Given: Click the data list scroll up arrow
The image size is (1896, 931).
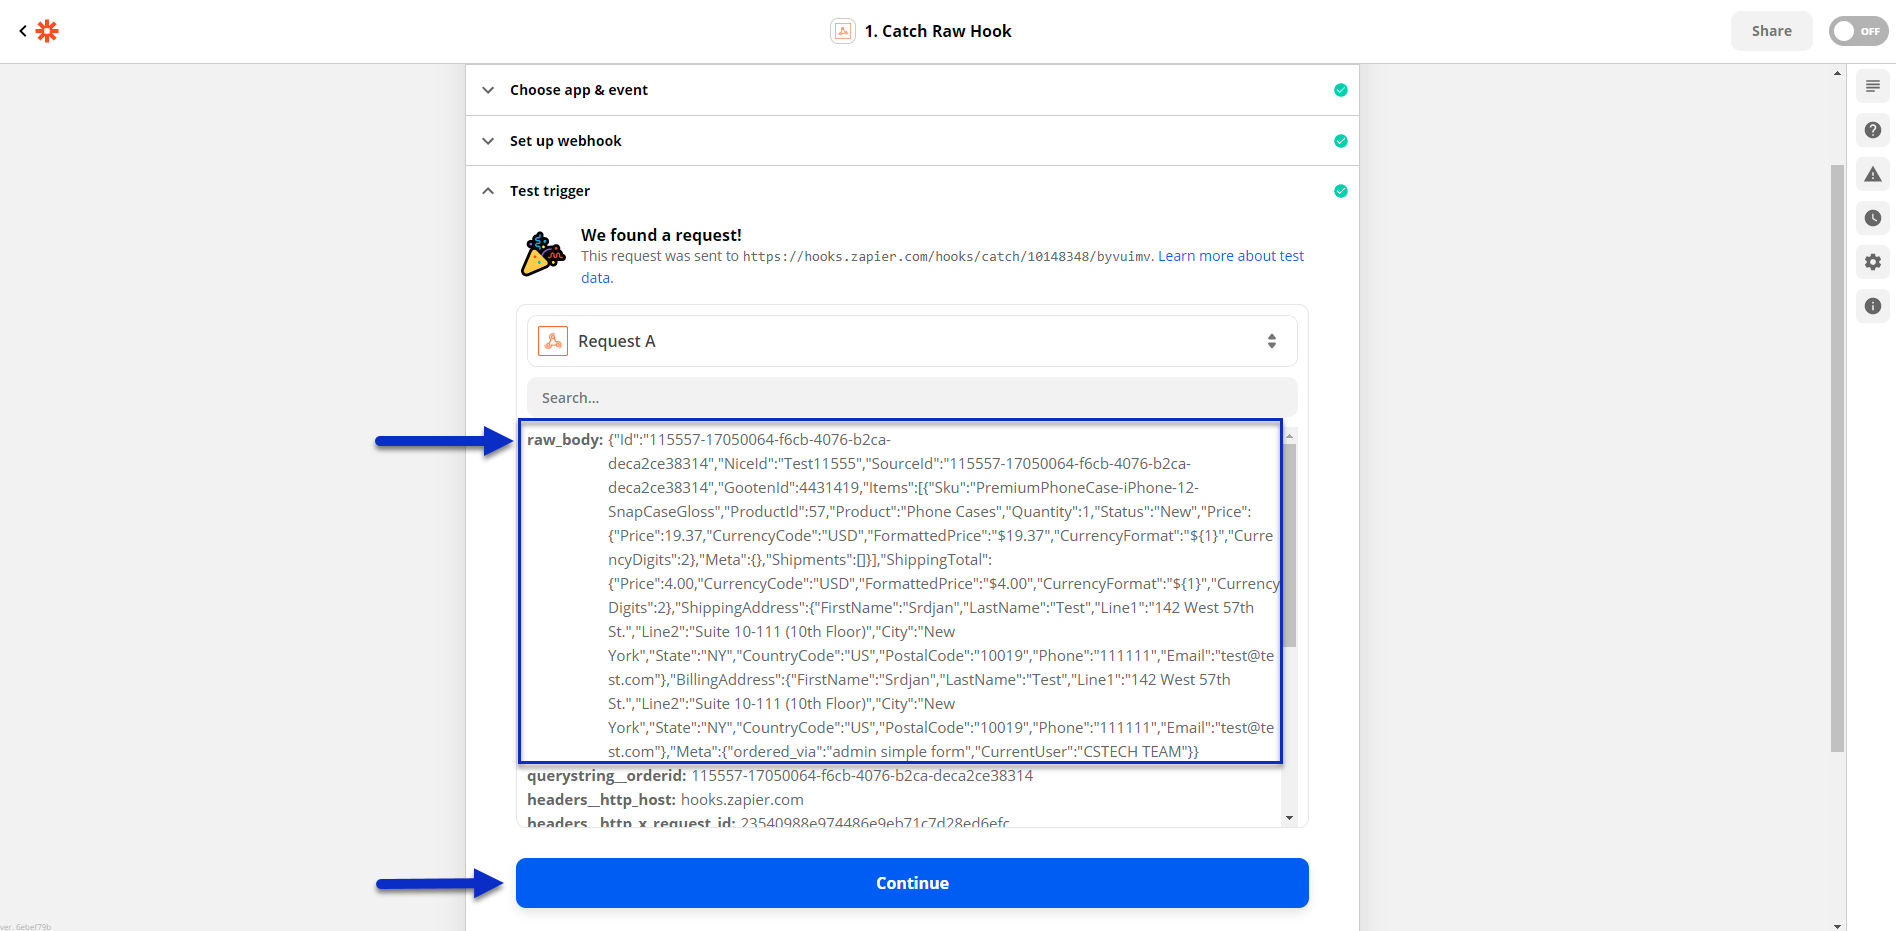Looking at the screenshot, I should tap(1289, 436).
